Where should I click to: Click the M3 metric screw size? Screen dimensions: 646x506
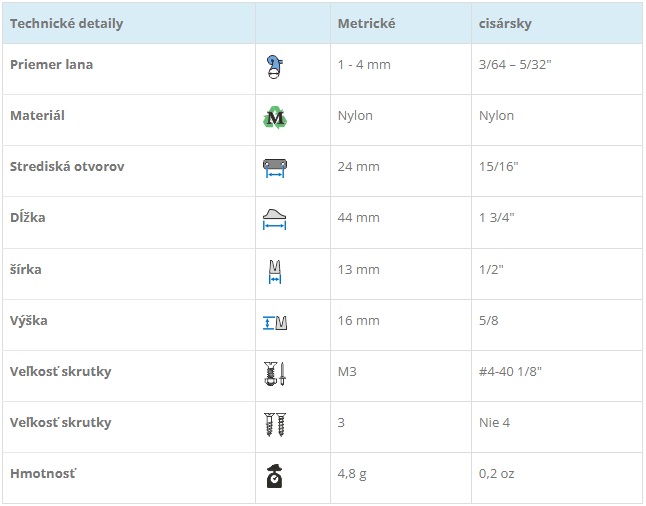tap(347, 372)
